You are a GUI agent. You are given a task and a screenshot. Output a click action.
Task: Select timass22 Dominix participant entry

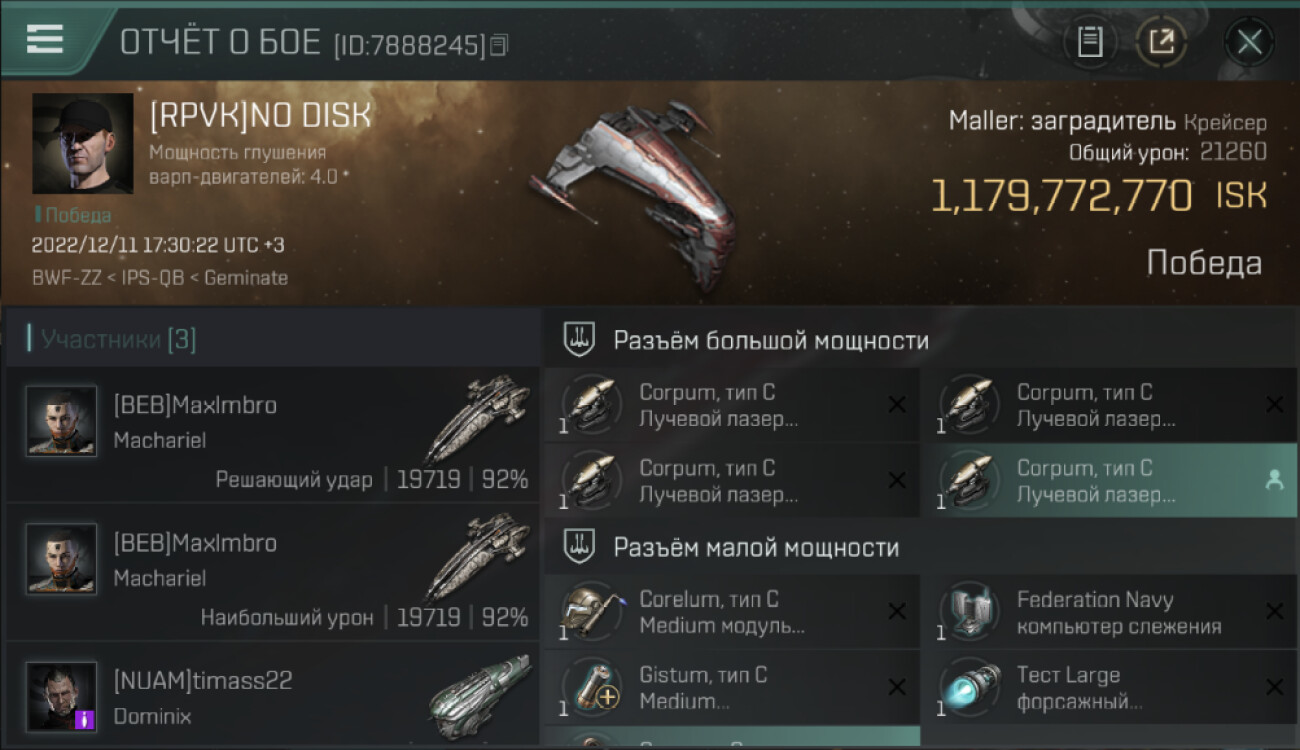point(272,695)
